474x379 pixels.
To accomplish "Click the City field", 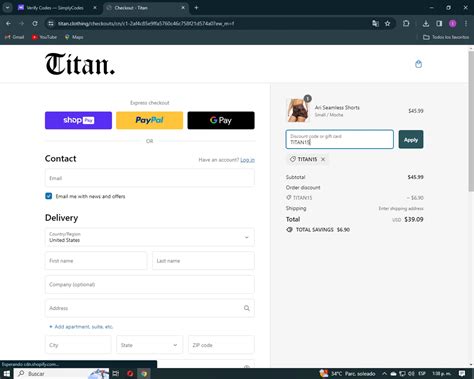I will point(78,345).
